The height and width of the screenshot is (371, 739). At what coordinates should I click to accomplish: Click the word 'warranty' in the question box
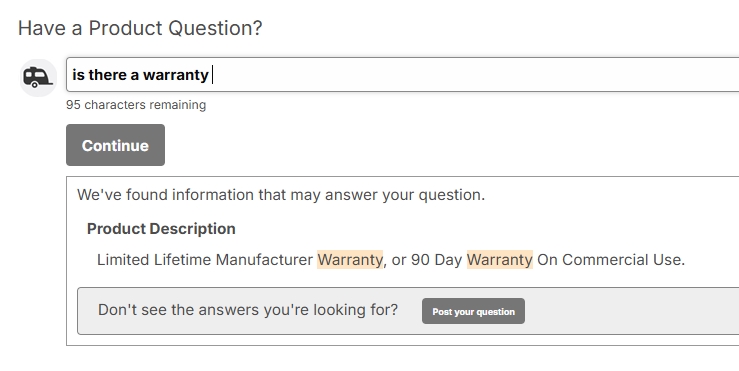(176, 75)
